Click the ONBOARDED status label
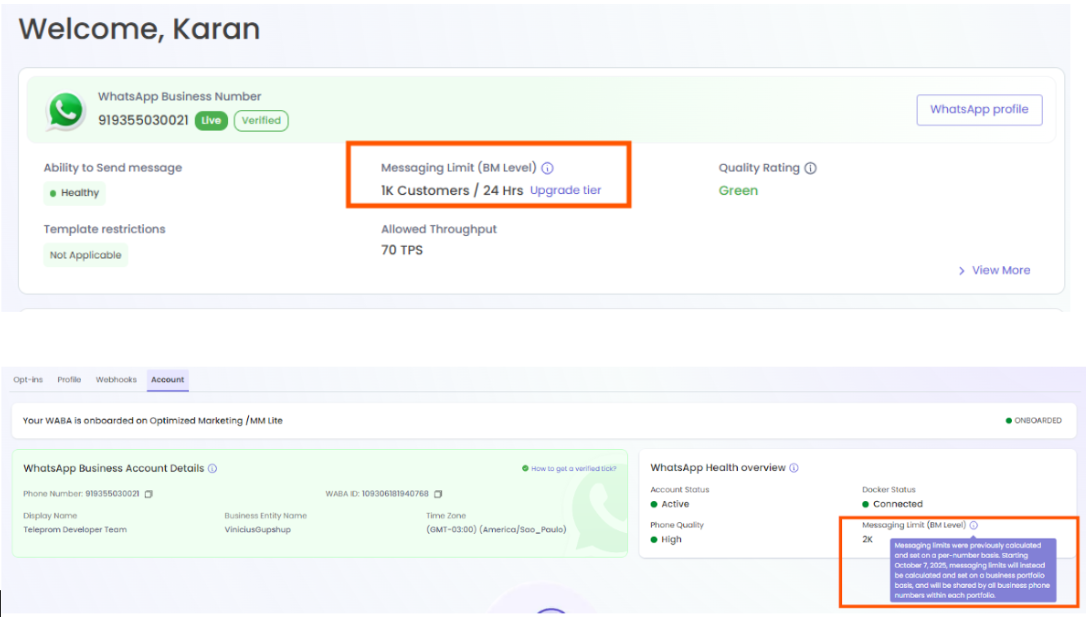 pyautogui.click(x=1033, y=420)
